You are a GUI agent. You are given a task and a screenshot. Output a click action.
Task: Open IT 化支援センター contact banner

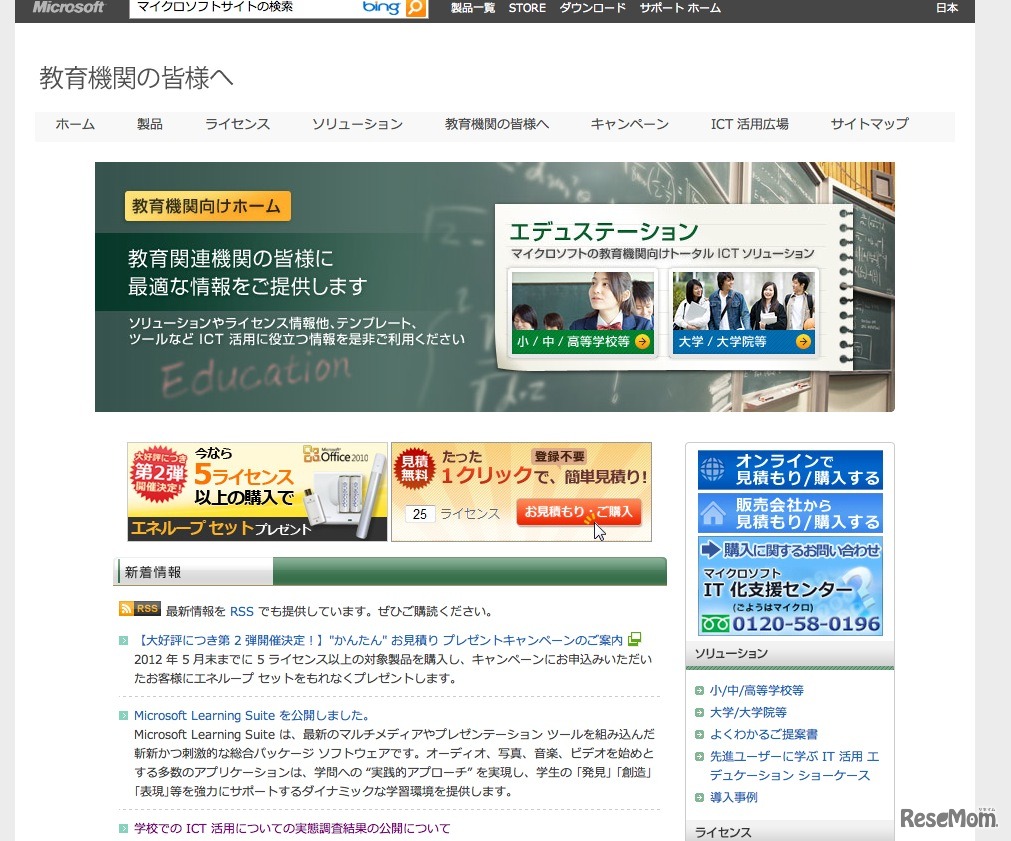790,586
